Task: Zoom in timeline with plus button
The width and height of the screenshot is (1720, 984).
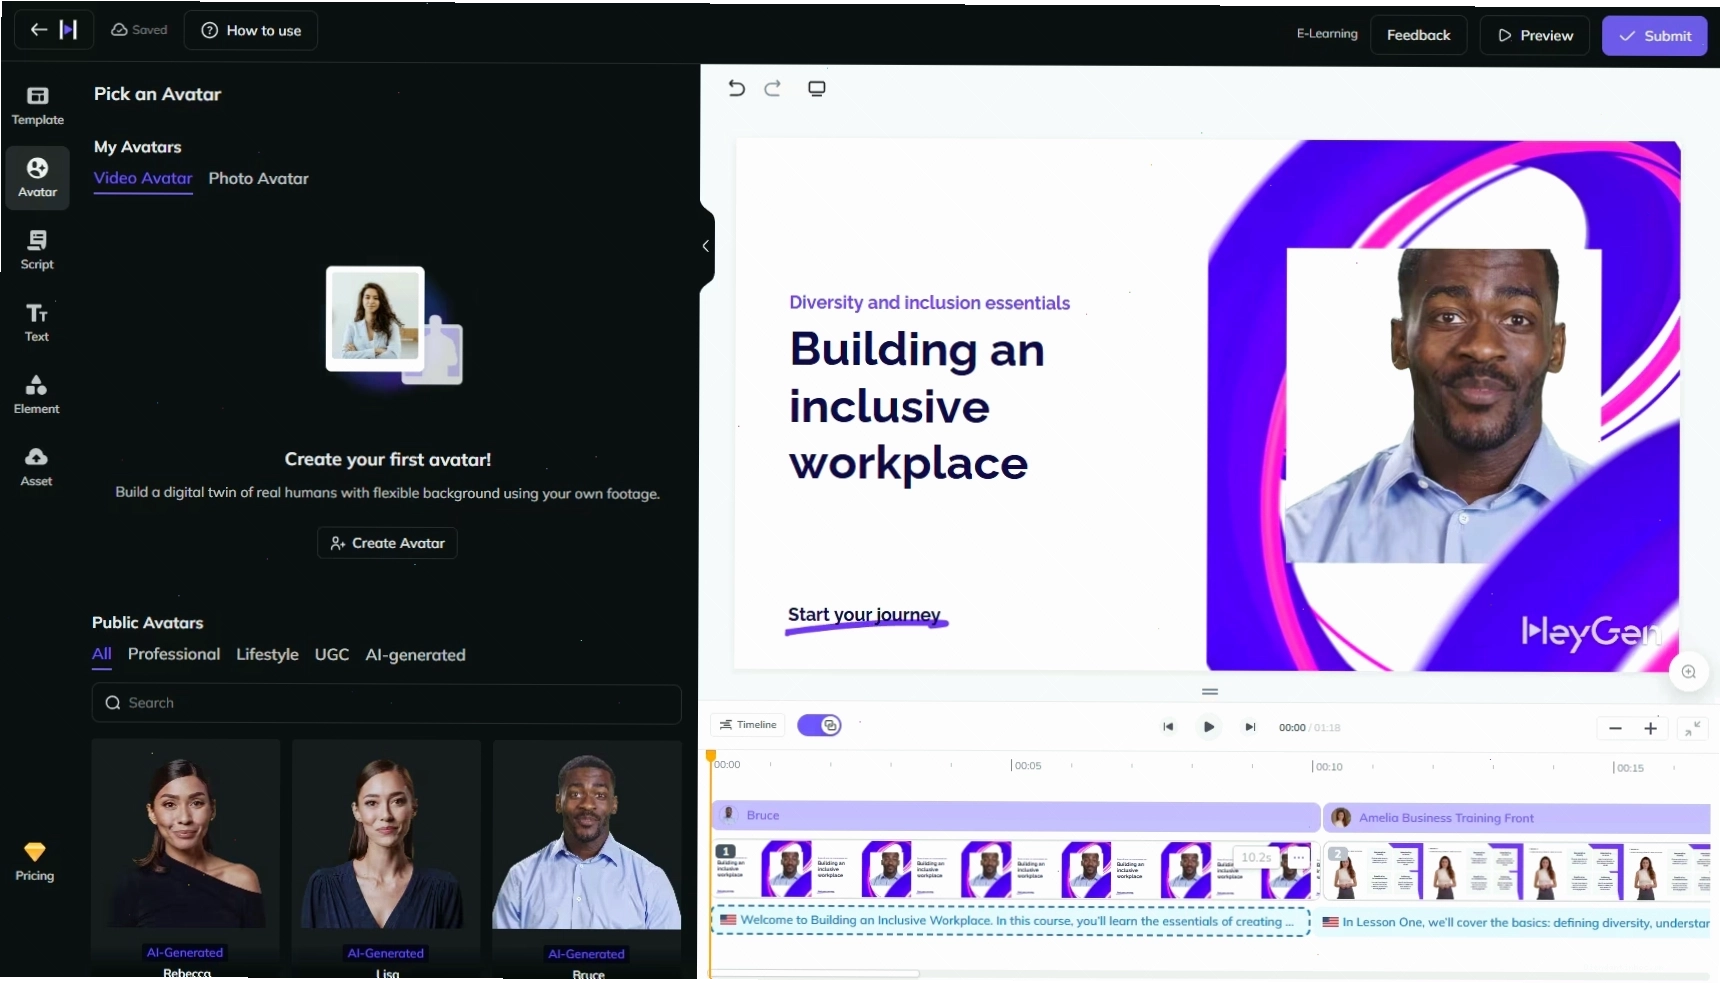Action: pyautogui.click(x=1650, y=728)
